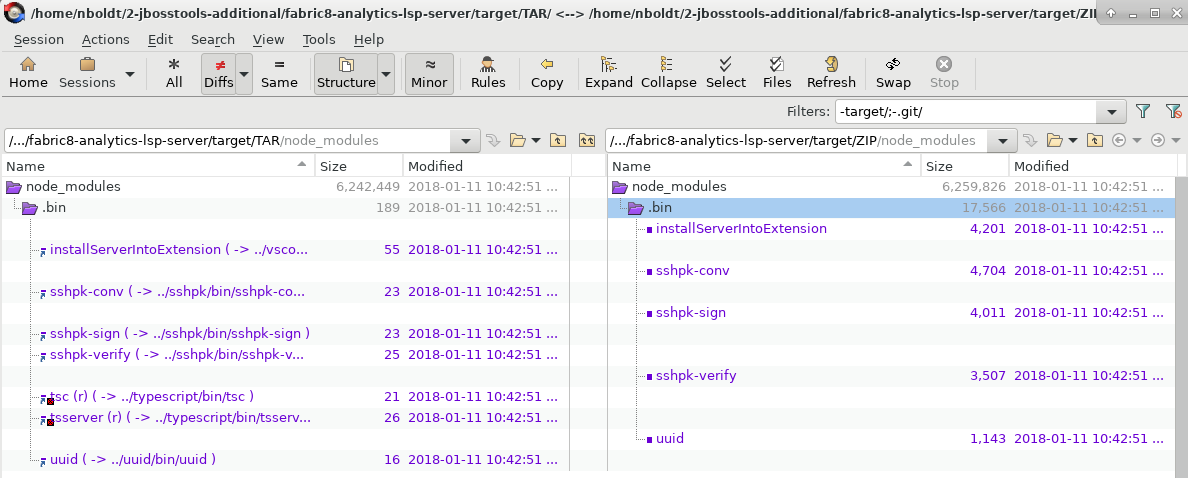Select node_modules folder in right pane
Viewport: 1188px width, 478px height.
[x=892, y=186]
